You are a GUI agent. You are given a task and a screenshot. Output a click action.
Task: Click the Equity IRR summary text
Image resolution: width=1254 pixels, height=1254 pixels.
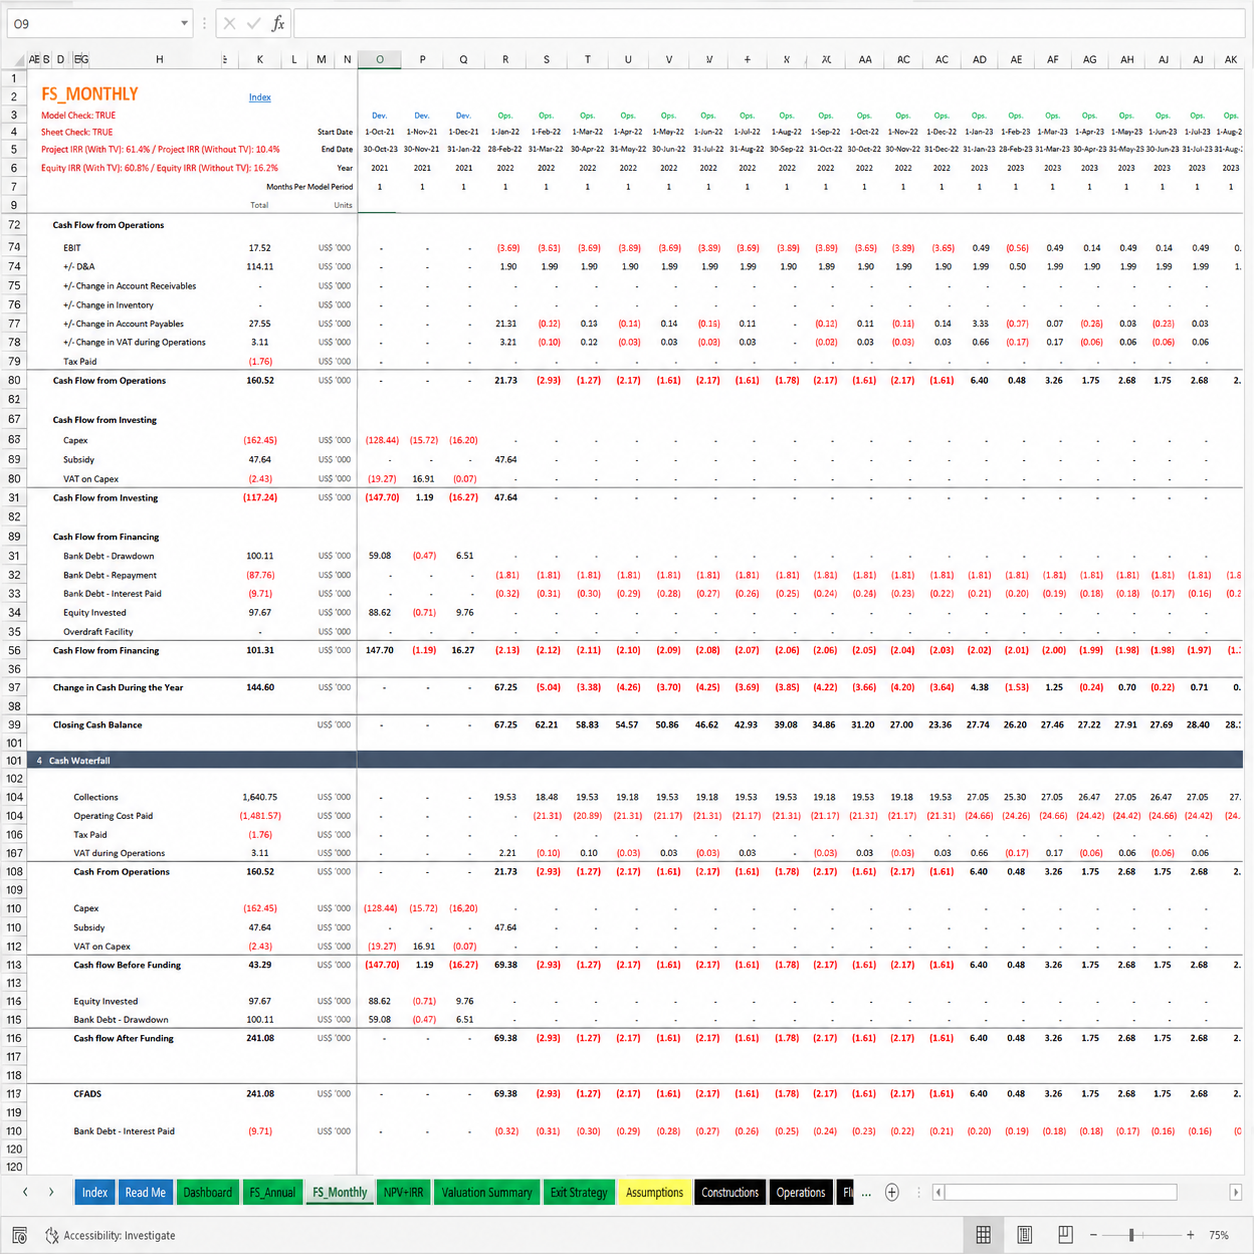tap(160, 168)
